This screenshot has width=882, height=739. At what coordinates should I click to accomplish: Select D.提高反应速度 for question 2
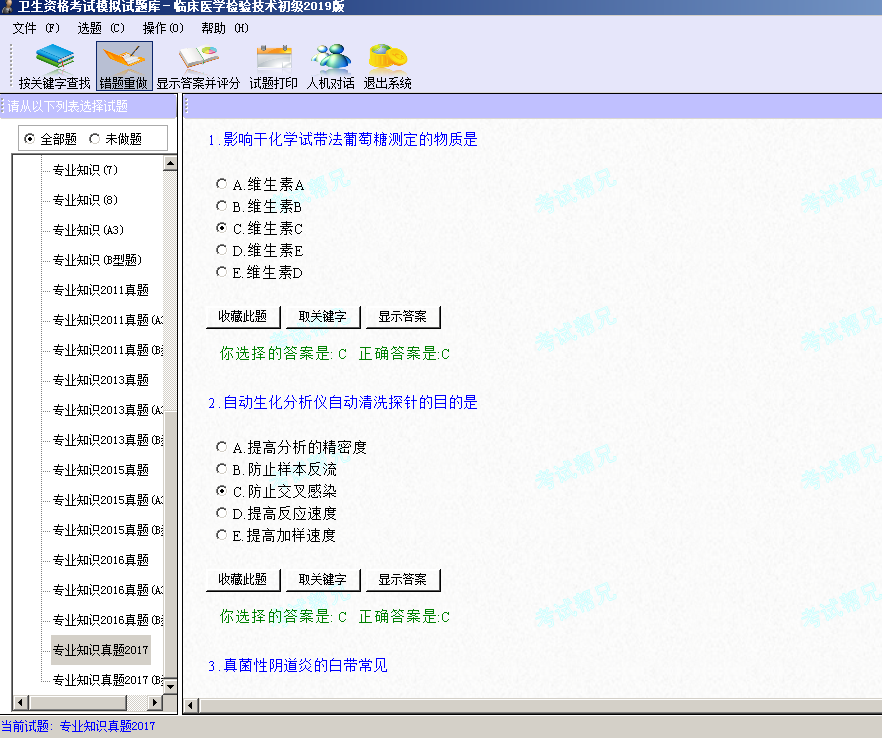(x=222, y=513)
